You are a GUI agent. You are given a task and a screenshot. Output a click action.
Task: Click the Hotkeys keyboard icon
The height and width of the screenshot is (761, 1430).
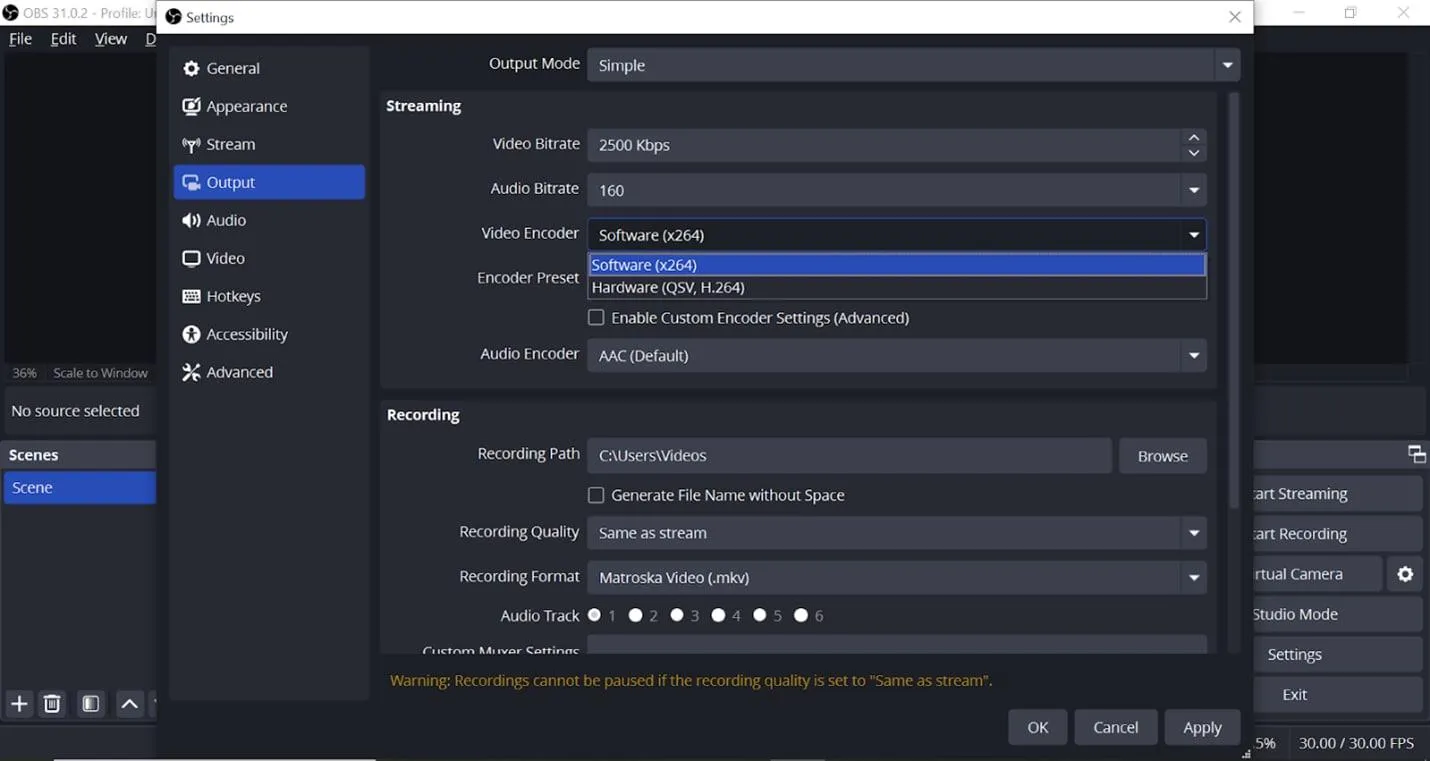pos(191,296)
